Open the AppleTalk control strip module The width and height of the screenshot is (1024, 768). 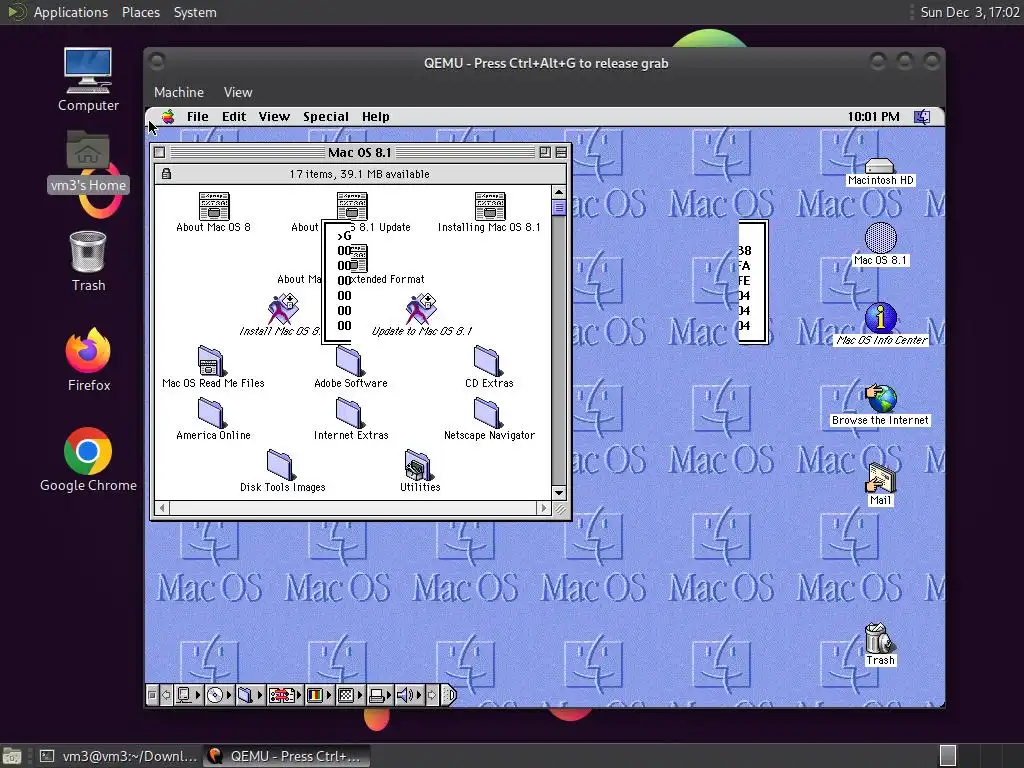pyautogui.click(x=188, y=696)
